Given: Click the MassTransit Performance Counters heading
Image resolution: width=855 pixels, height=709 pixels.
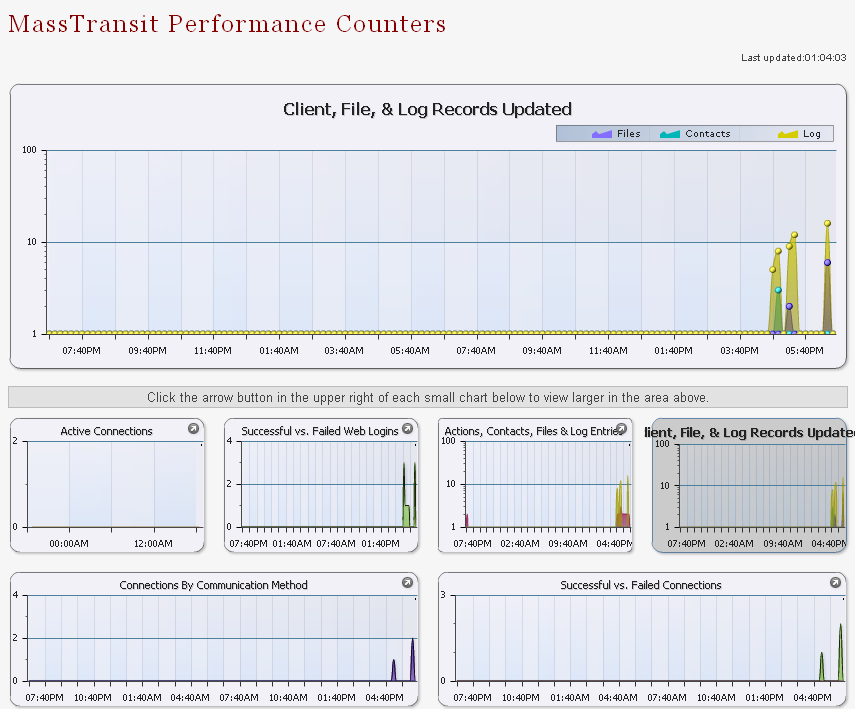Looking at the screenshot, I should coord(227,24).
